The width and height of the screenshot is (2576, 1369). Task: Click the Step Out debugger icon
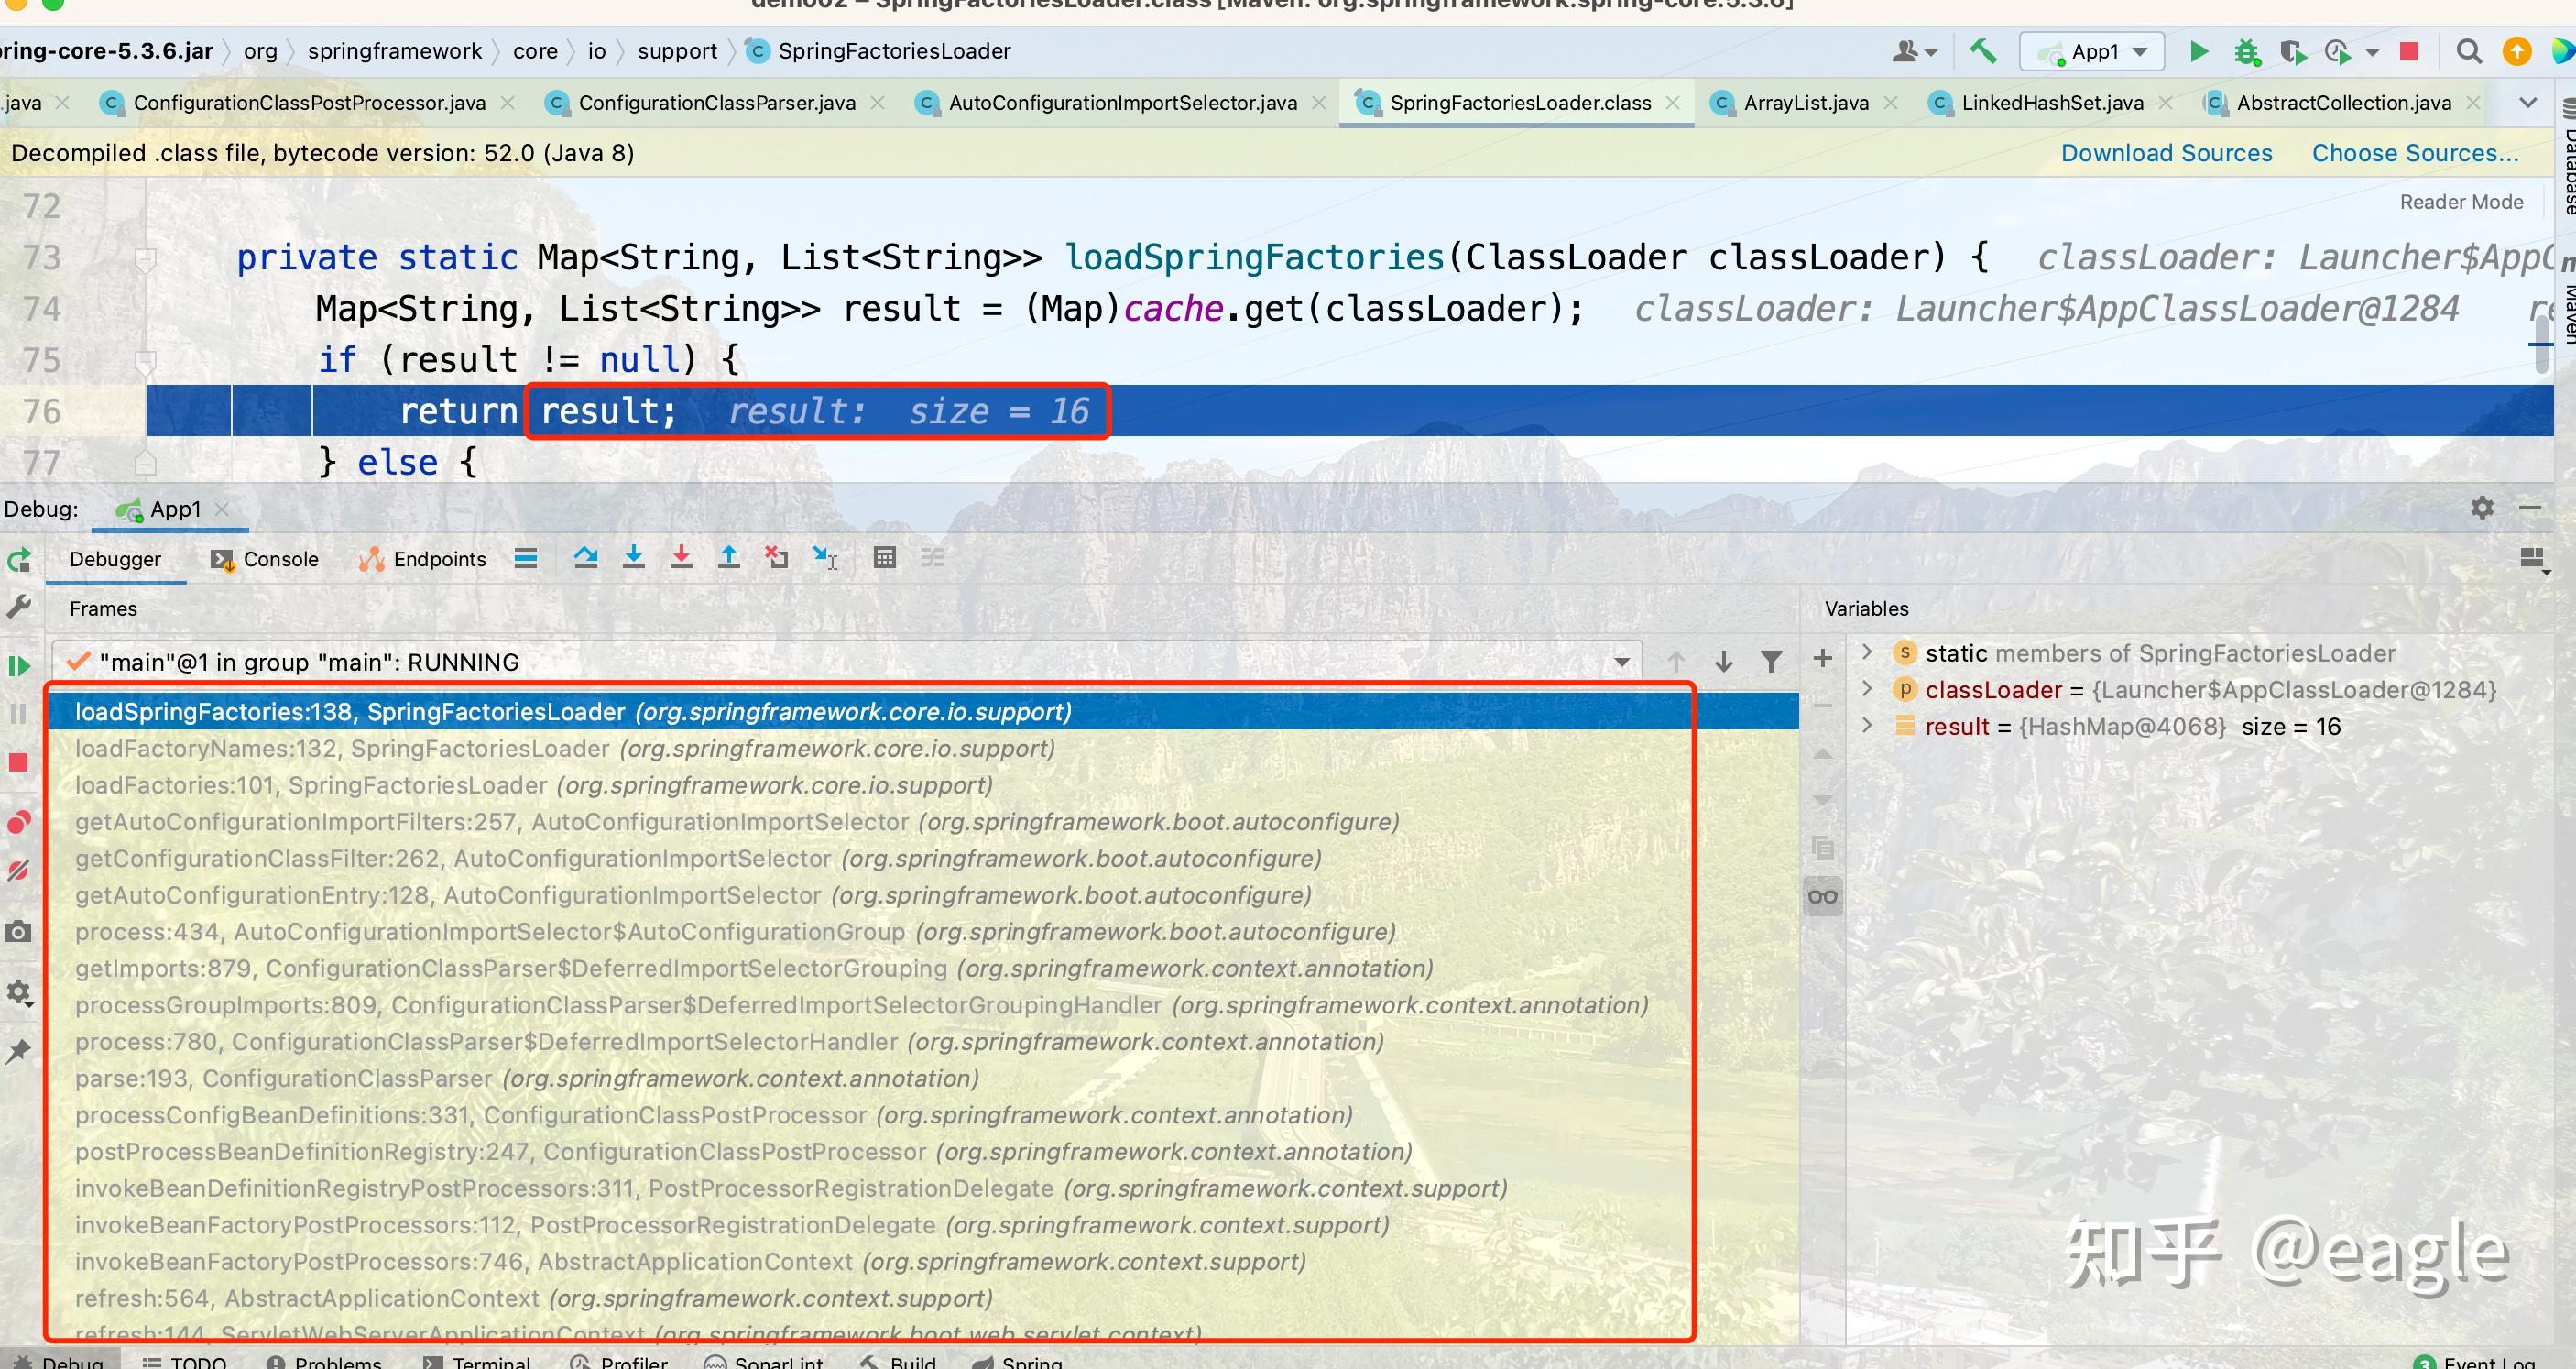point(729,558)
